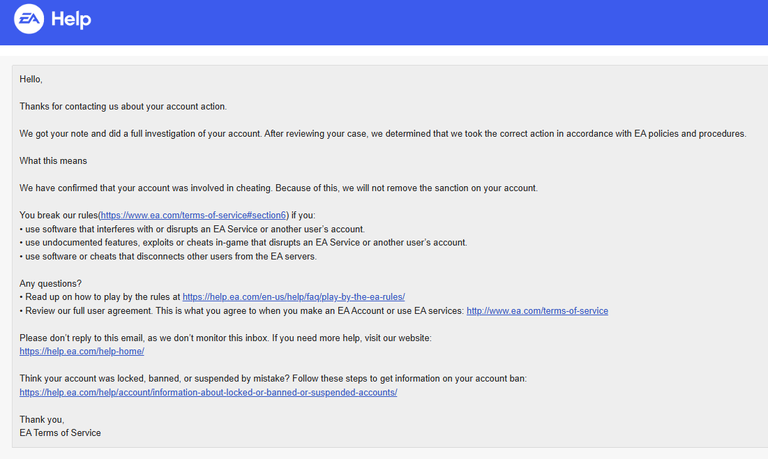Open the locked-or-banned-or-suspended-accounts information link
Viewport: 768px width, 459px height.
coord(208,393)
